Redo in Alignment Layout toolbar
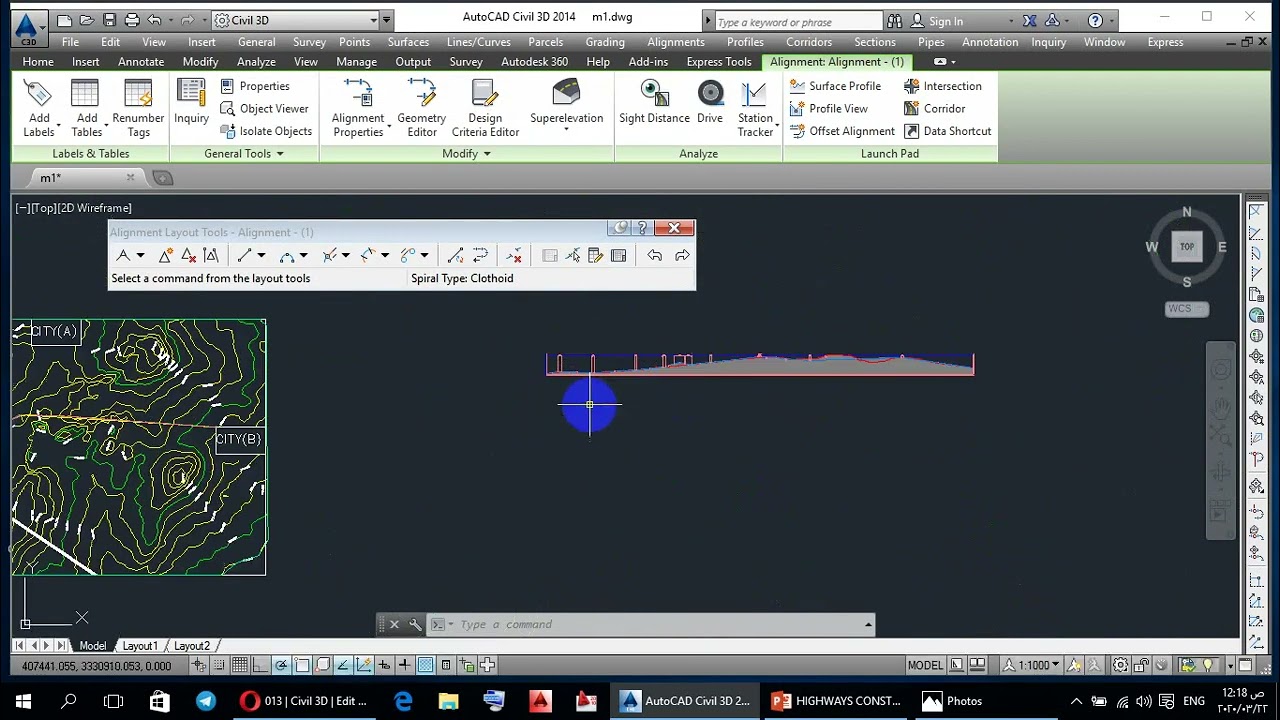 [x=682, y=256]
